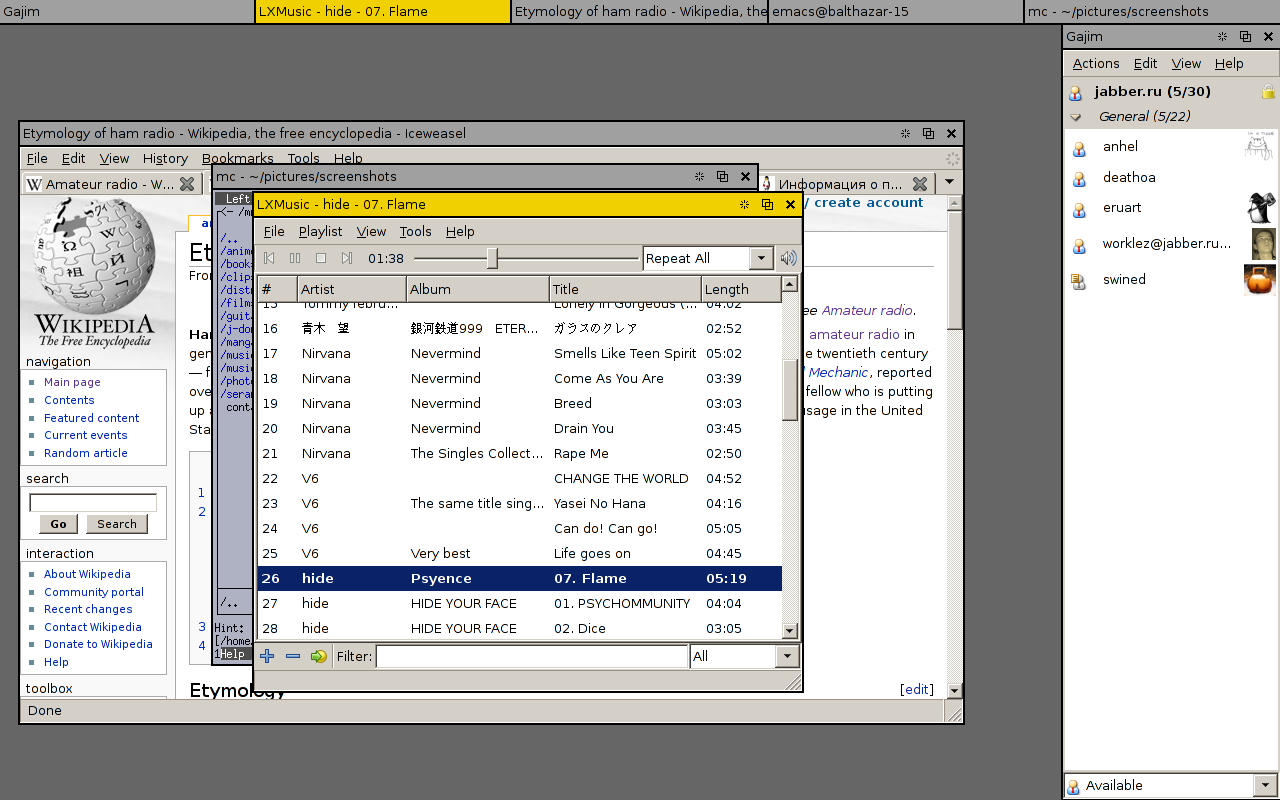
Task: Open the Iceweasel tab list dropdown arrow
Action: click(x=949, y=184)
